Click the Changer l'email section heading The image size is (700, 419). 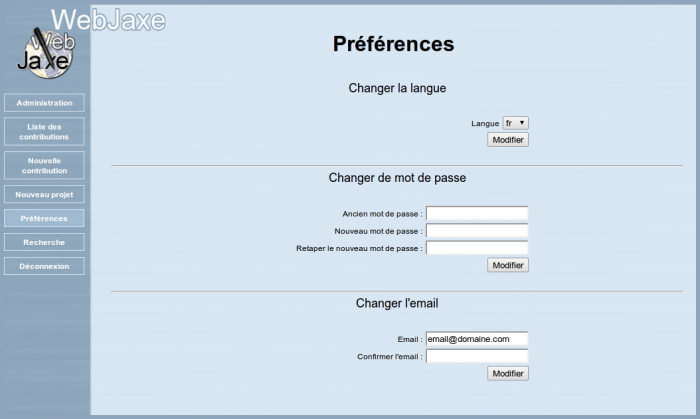[397, 303]
